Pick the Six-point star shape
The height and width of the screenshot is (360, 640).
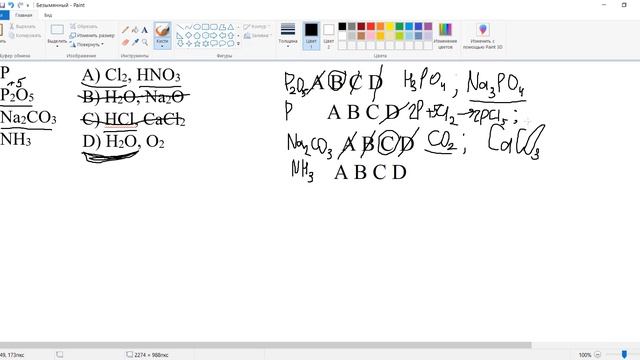click(x=205, y=44)
